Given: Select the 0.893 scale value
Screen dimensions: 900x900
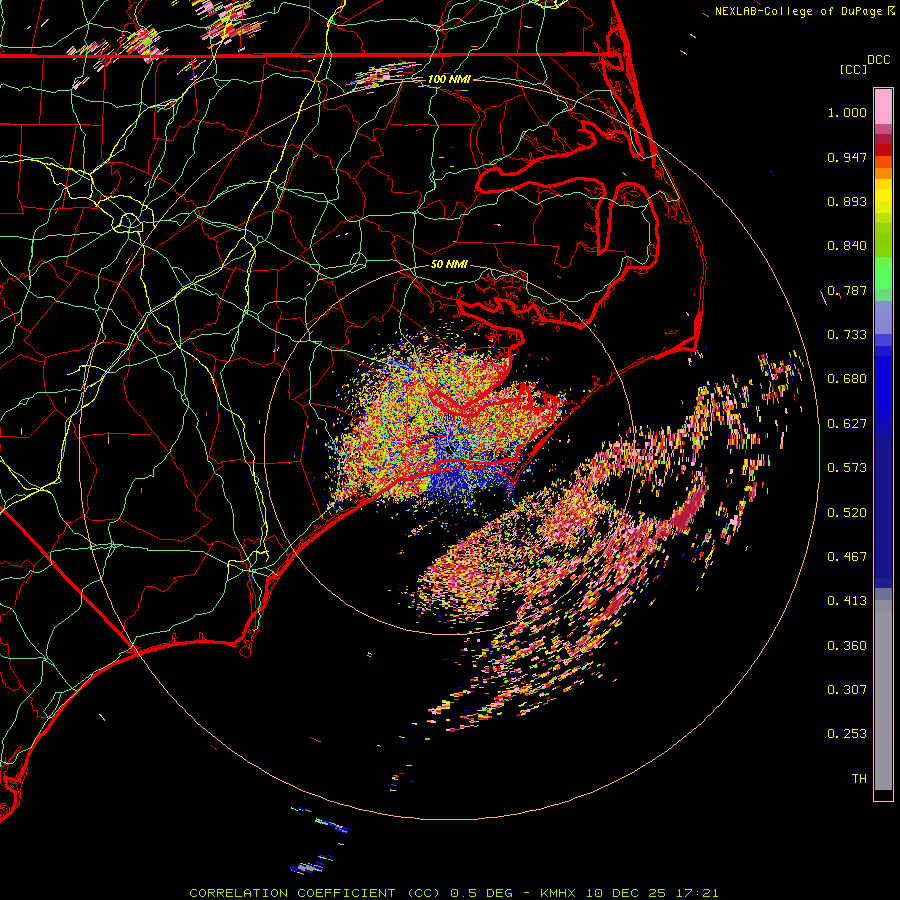Looking at the screenshot, I should pyautogui.click(x=847, y=201).
